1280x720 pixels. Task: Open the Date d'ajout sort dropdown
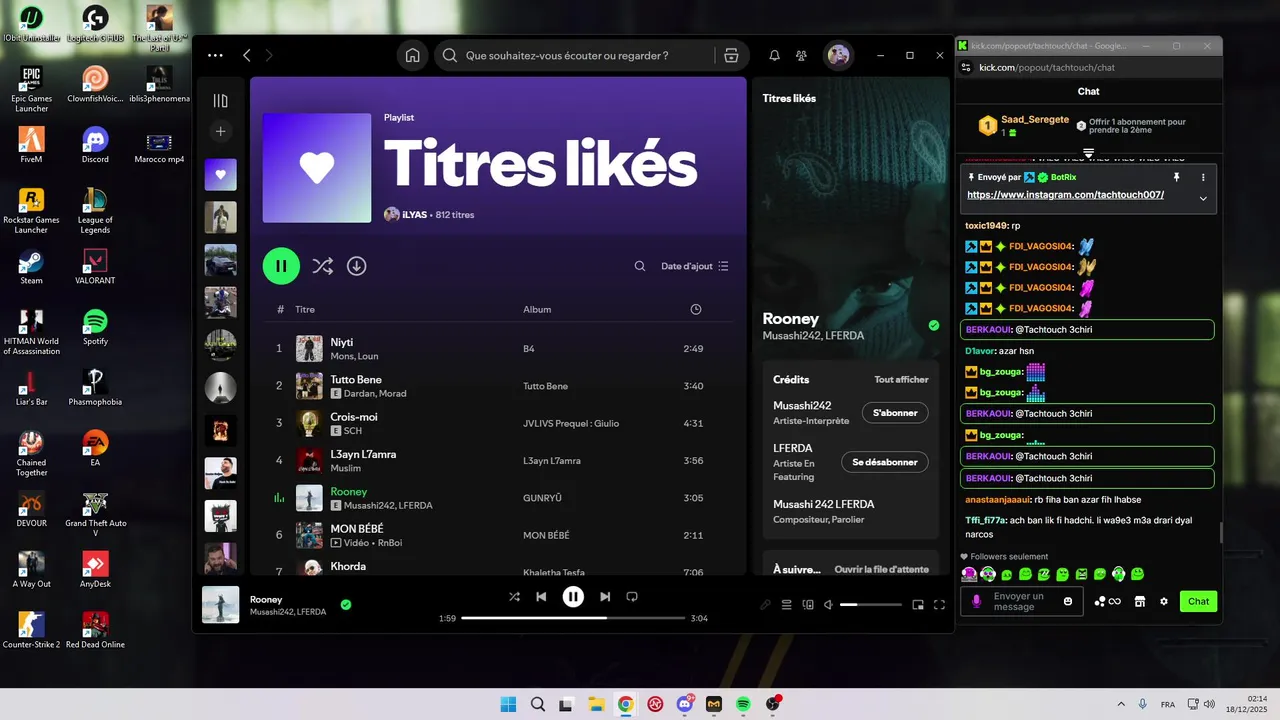[695, 266]
